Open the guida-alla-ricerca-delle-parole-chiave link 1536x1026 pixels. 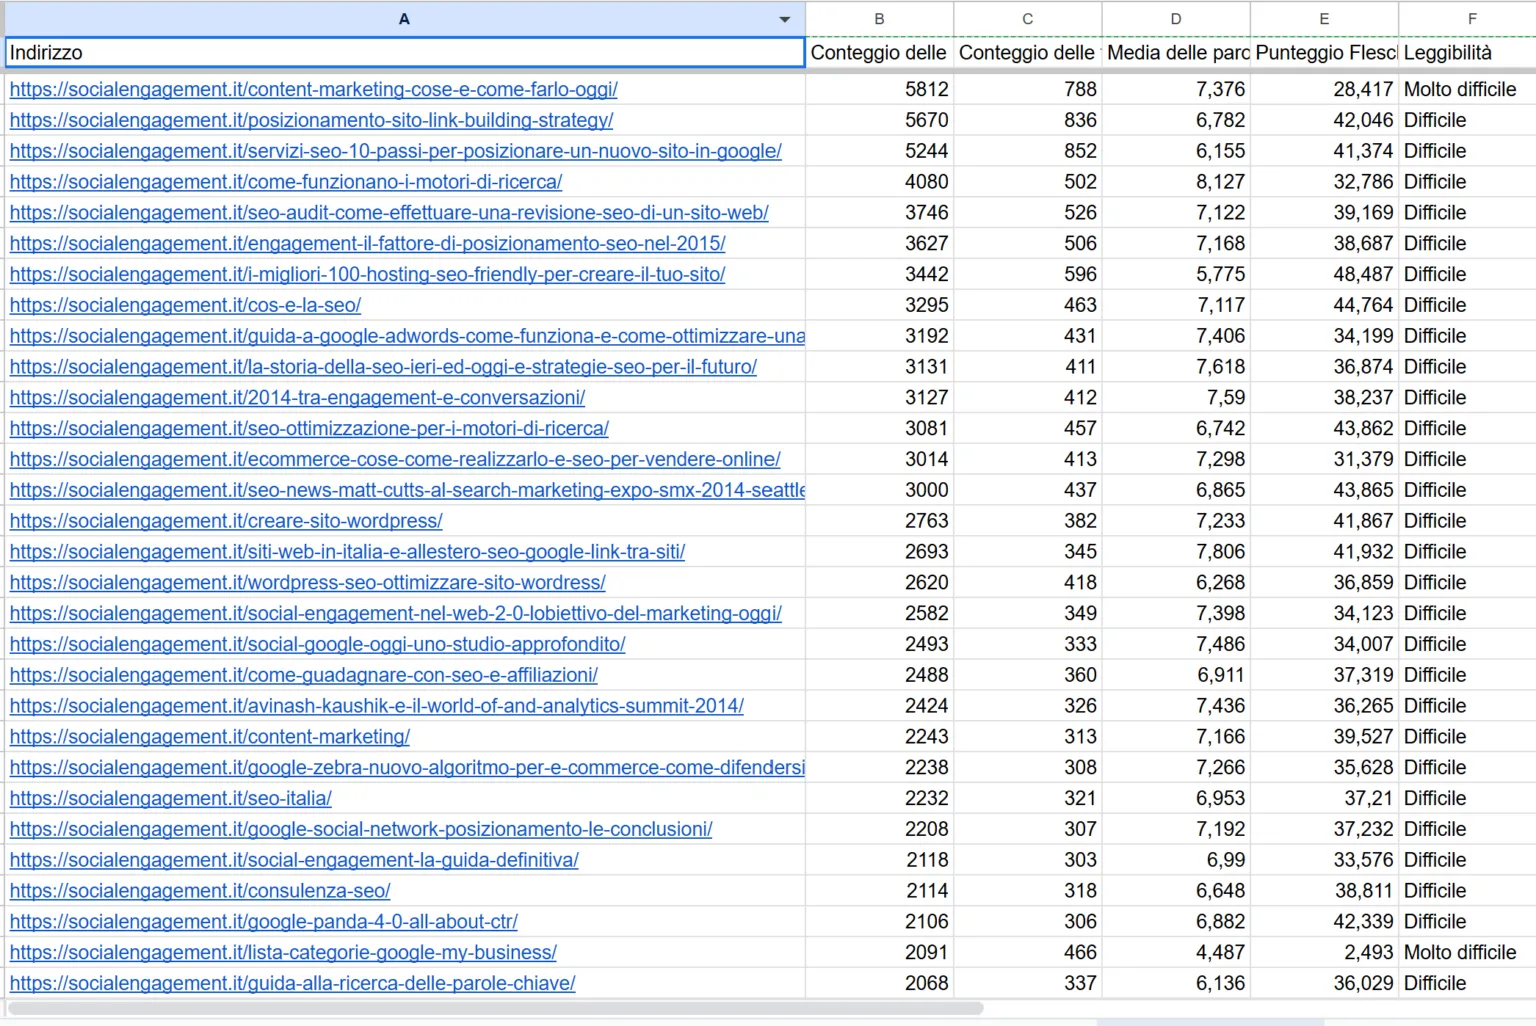click(292, 983)
